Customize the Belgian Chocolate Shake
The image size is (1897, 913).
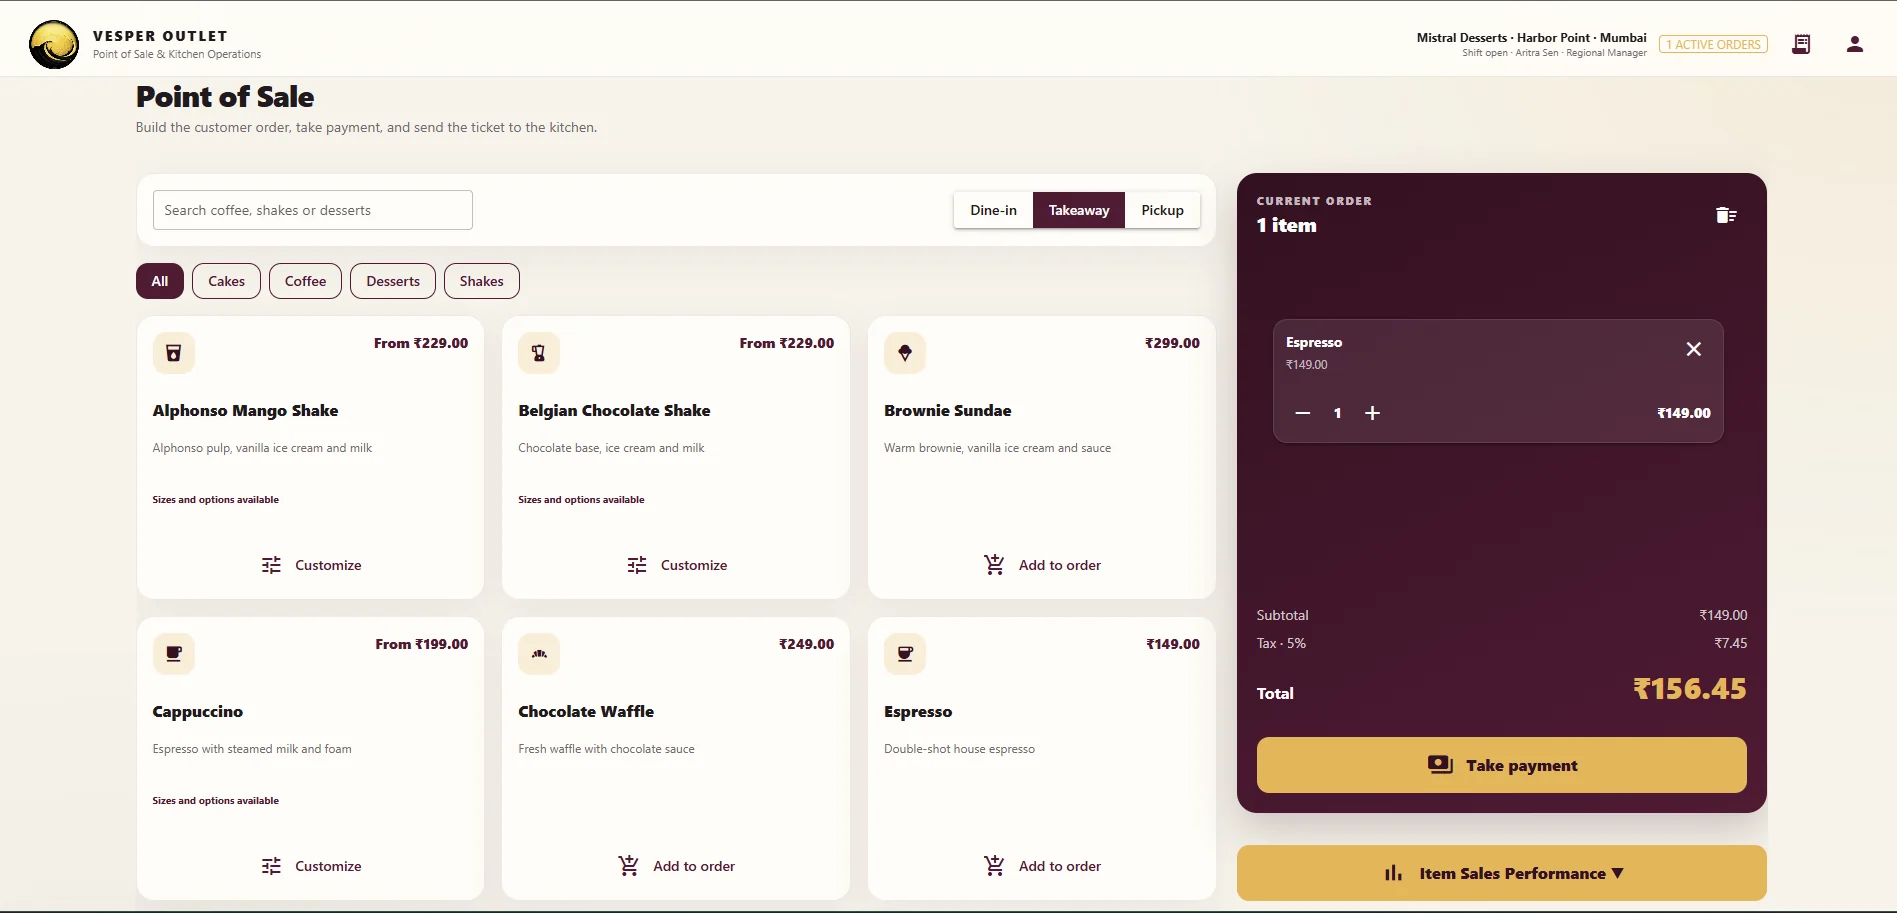(676, 565)
